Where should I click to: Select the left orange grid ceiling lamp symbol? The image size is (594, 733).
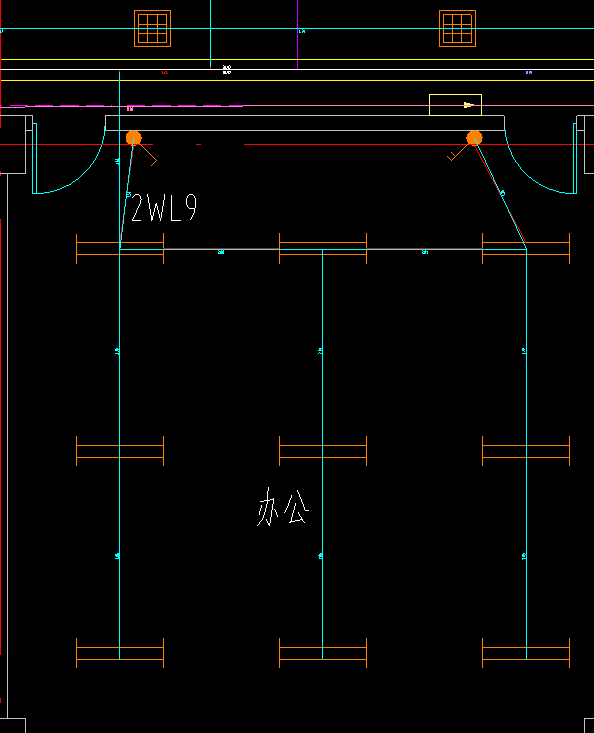pos(152,29)
